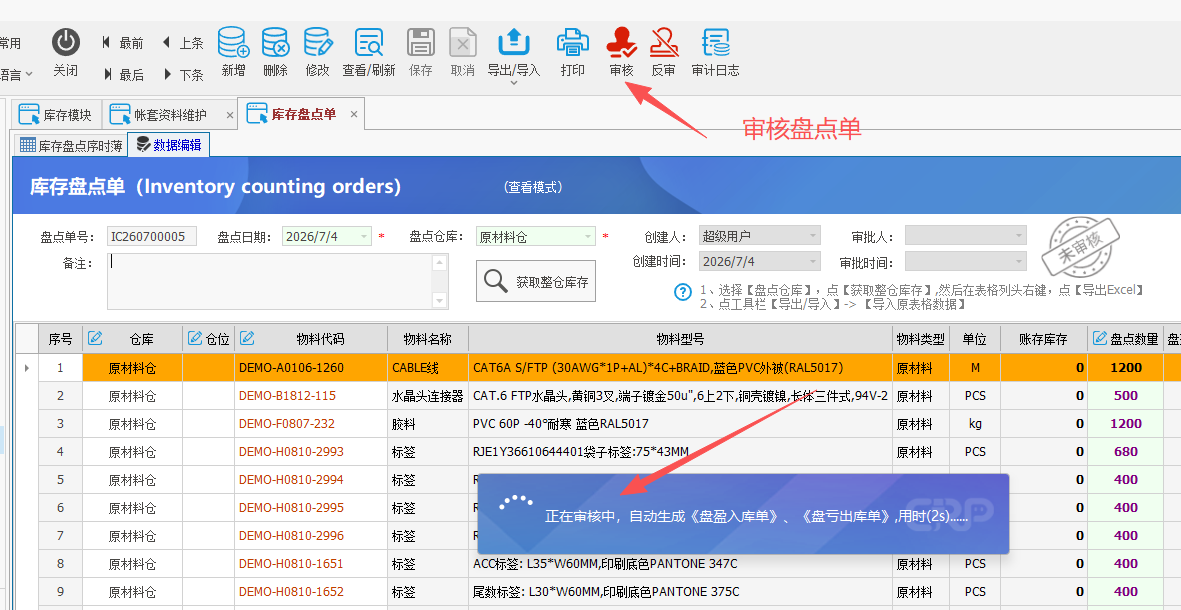
Task: Click the 删除 delete record icon
Action: click(x=276, y=42)
